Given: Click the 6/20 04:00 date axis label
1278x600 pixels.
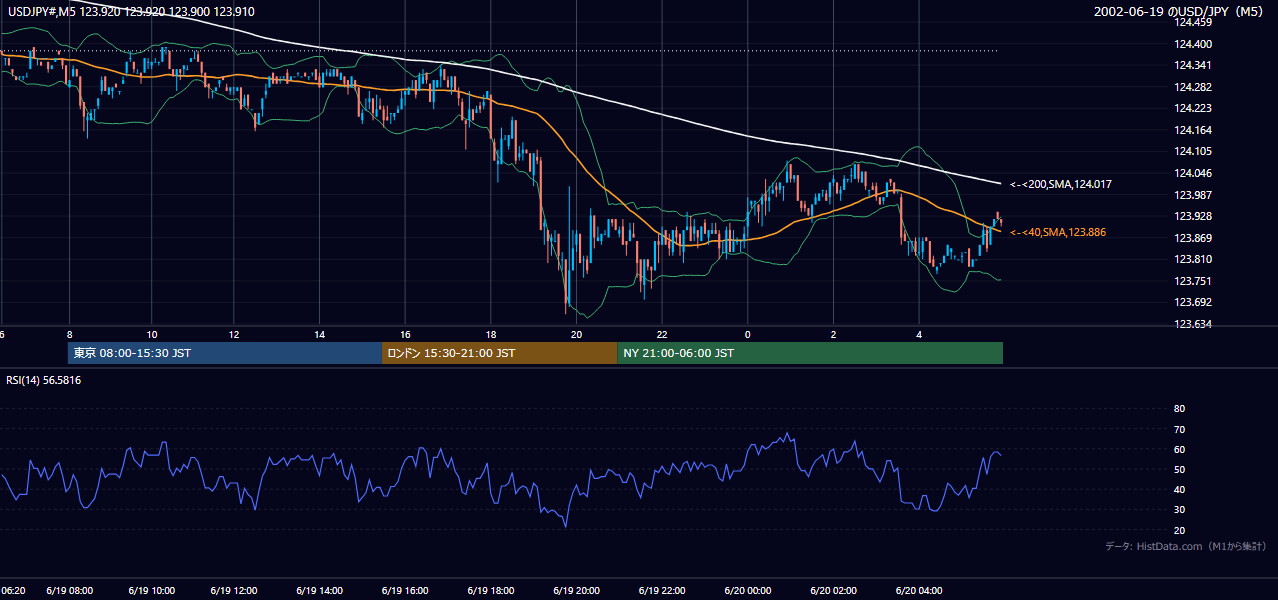Looking at the screenshot, I should (x=920, y=590).
